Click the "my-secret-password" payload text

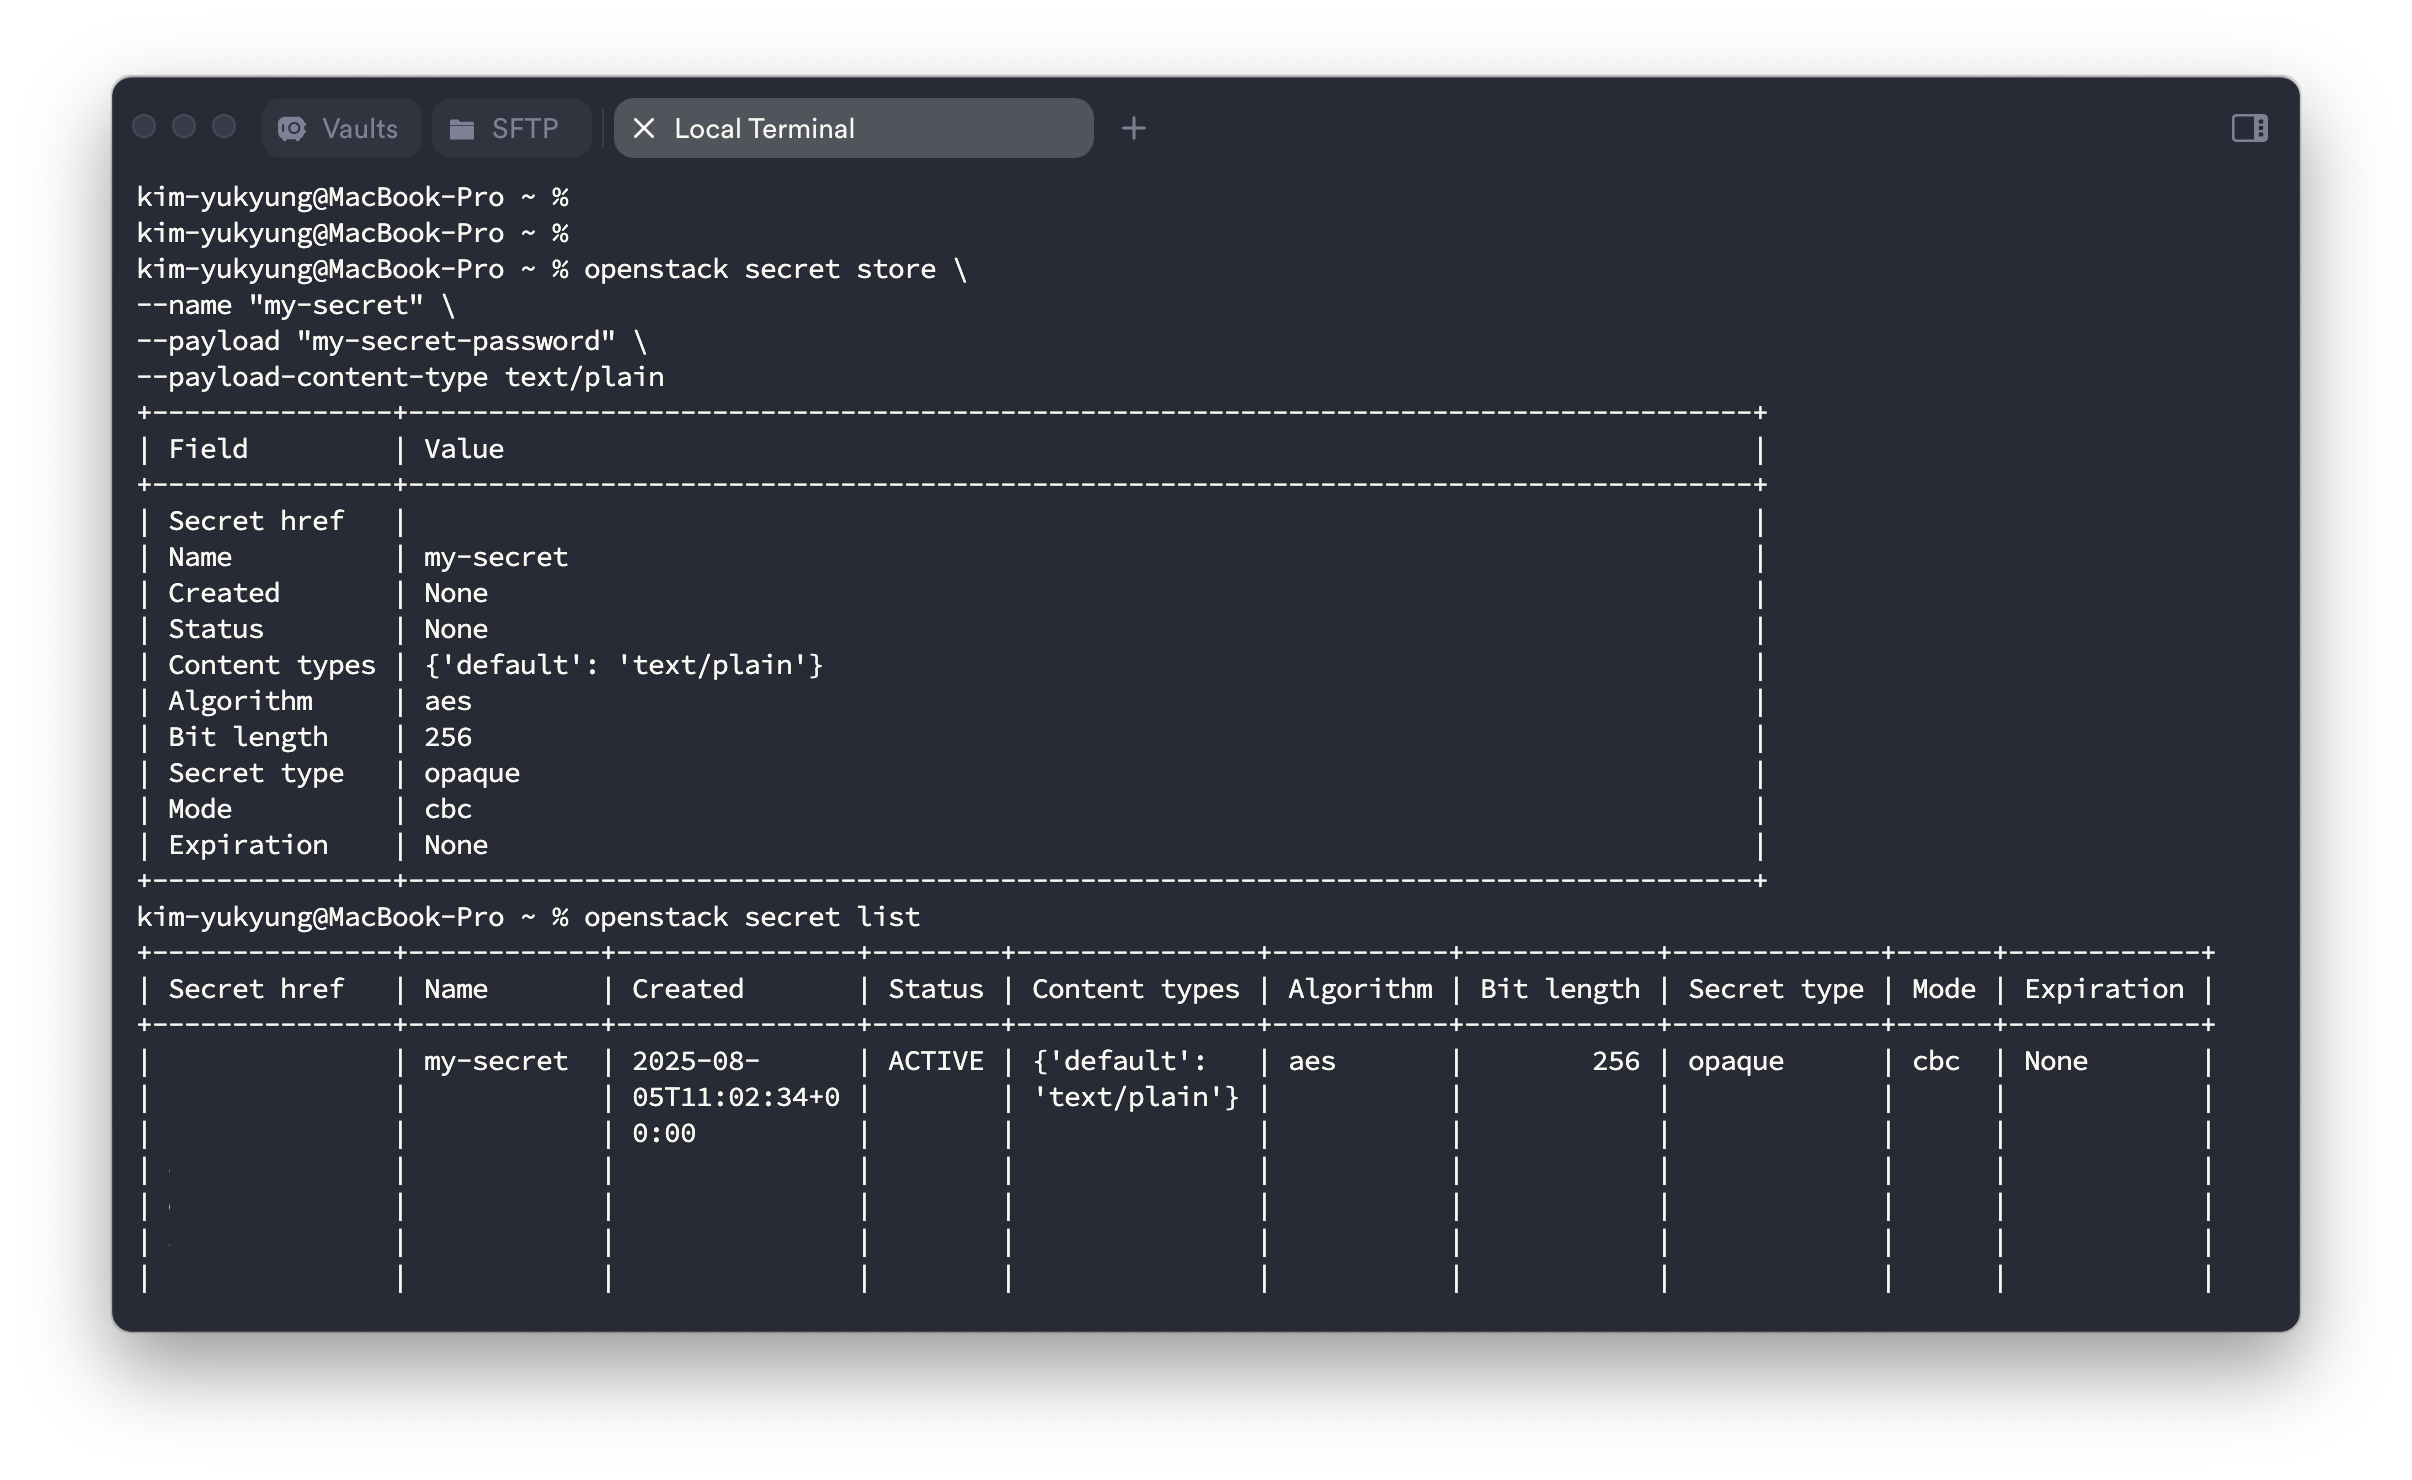click(456, 341)
